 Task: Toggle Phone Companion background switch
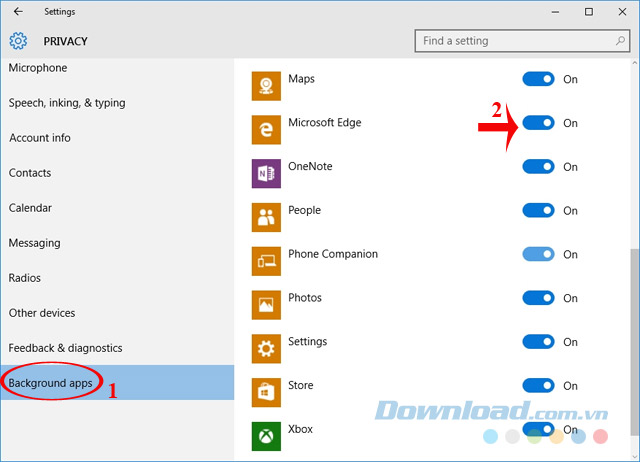click(538, 254)
